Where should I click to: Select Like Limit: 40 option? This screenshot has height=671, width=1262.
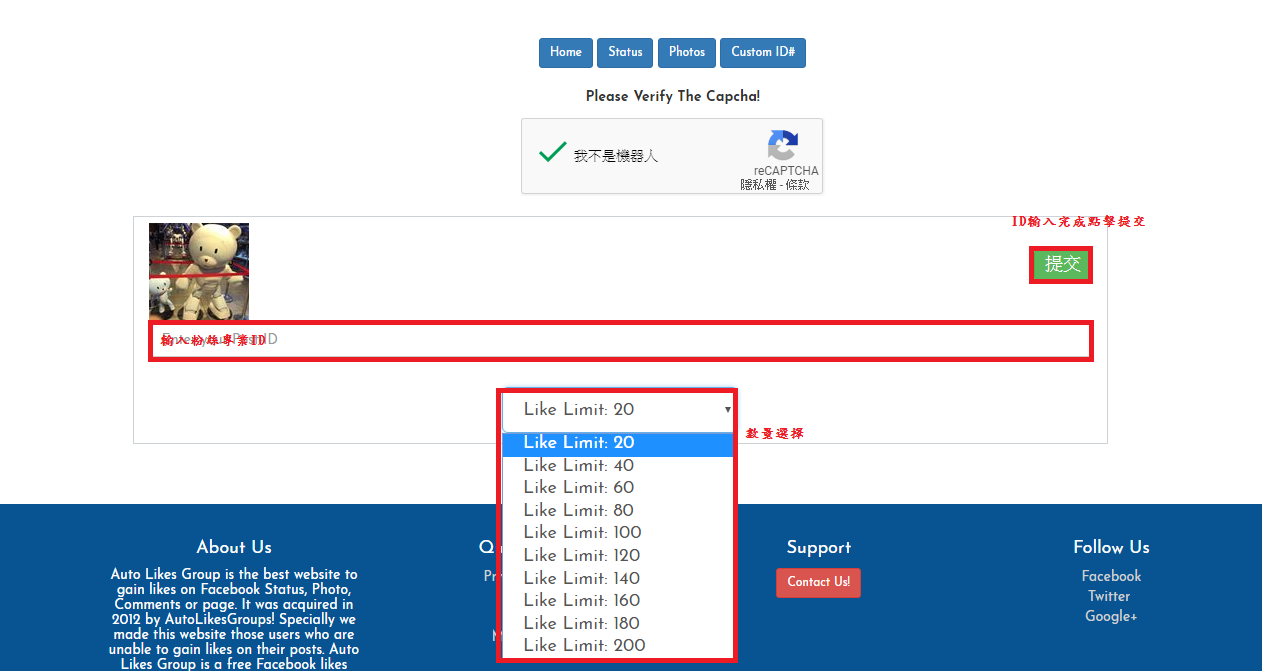pos(578,465)
